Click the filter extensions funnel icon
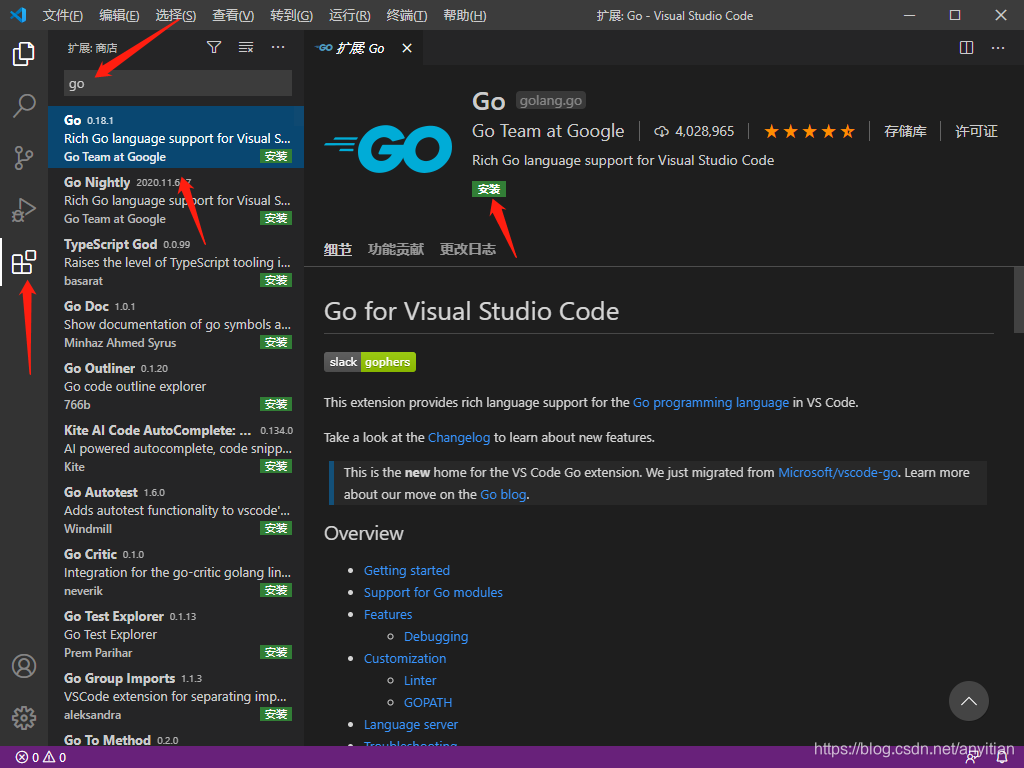Screen dimensions: 1024x768 (214, 47)
